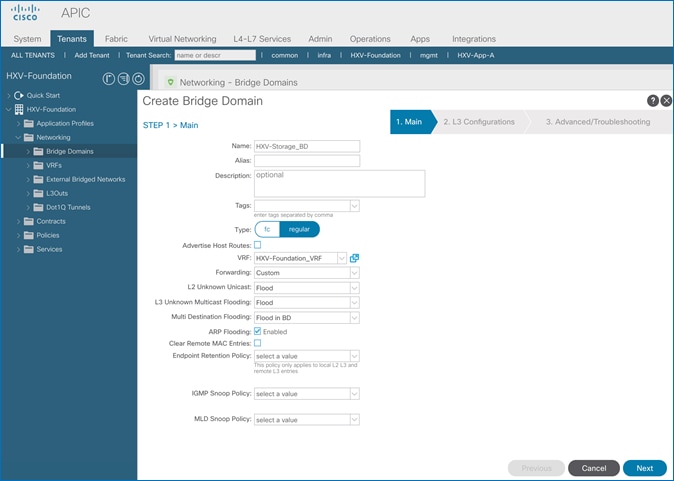
Task: Click the Dot1Q Tunnels folder icon
Action: [39, 207]
